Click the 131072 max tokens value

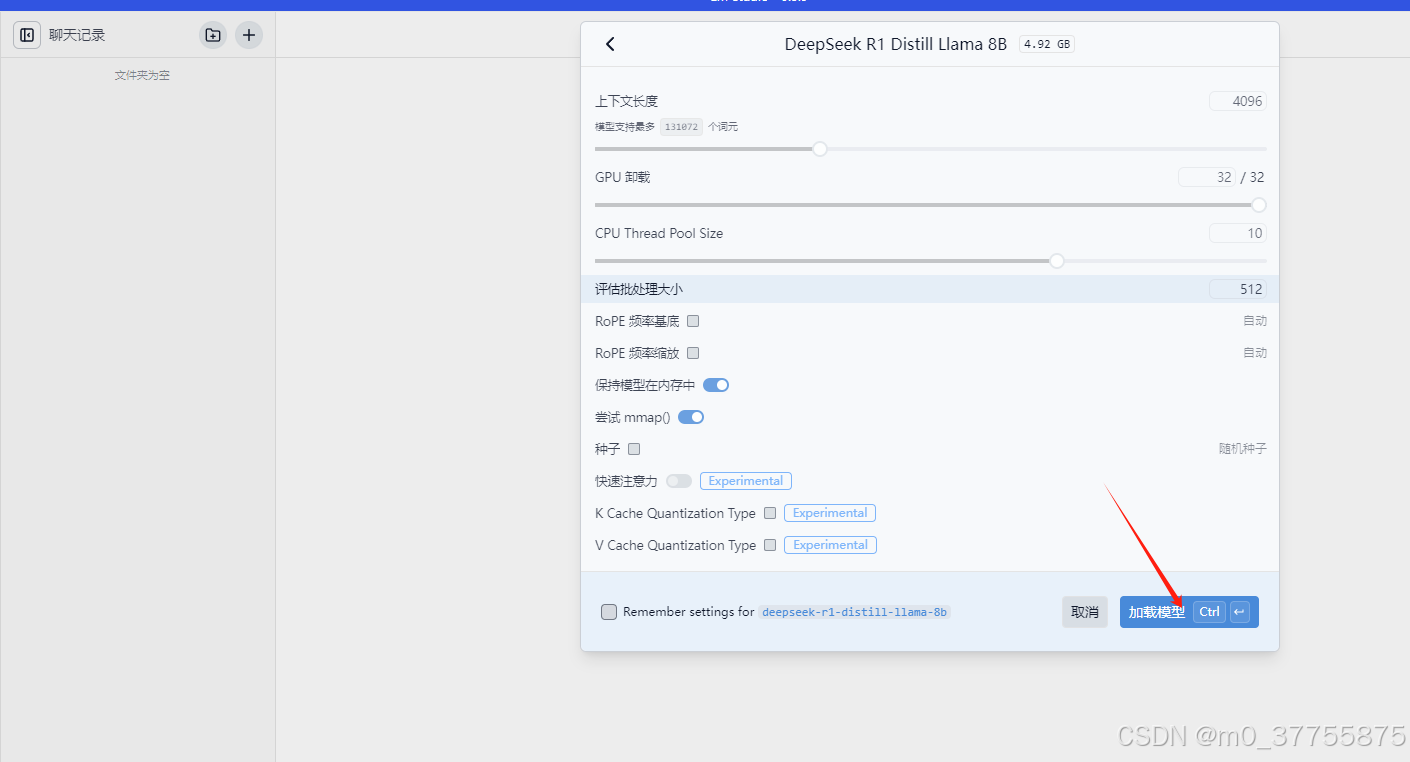[681, 127]
